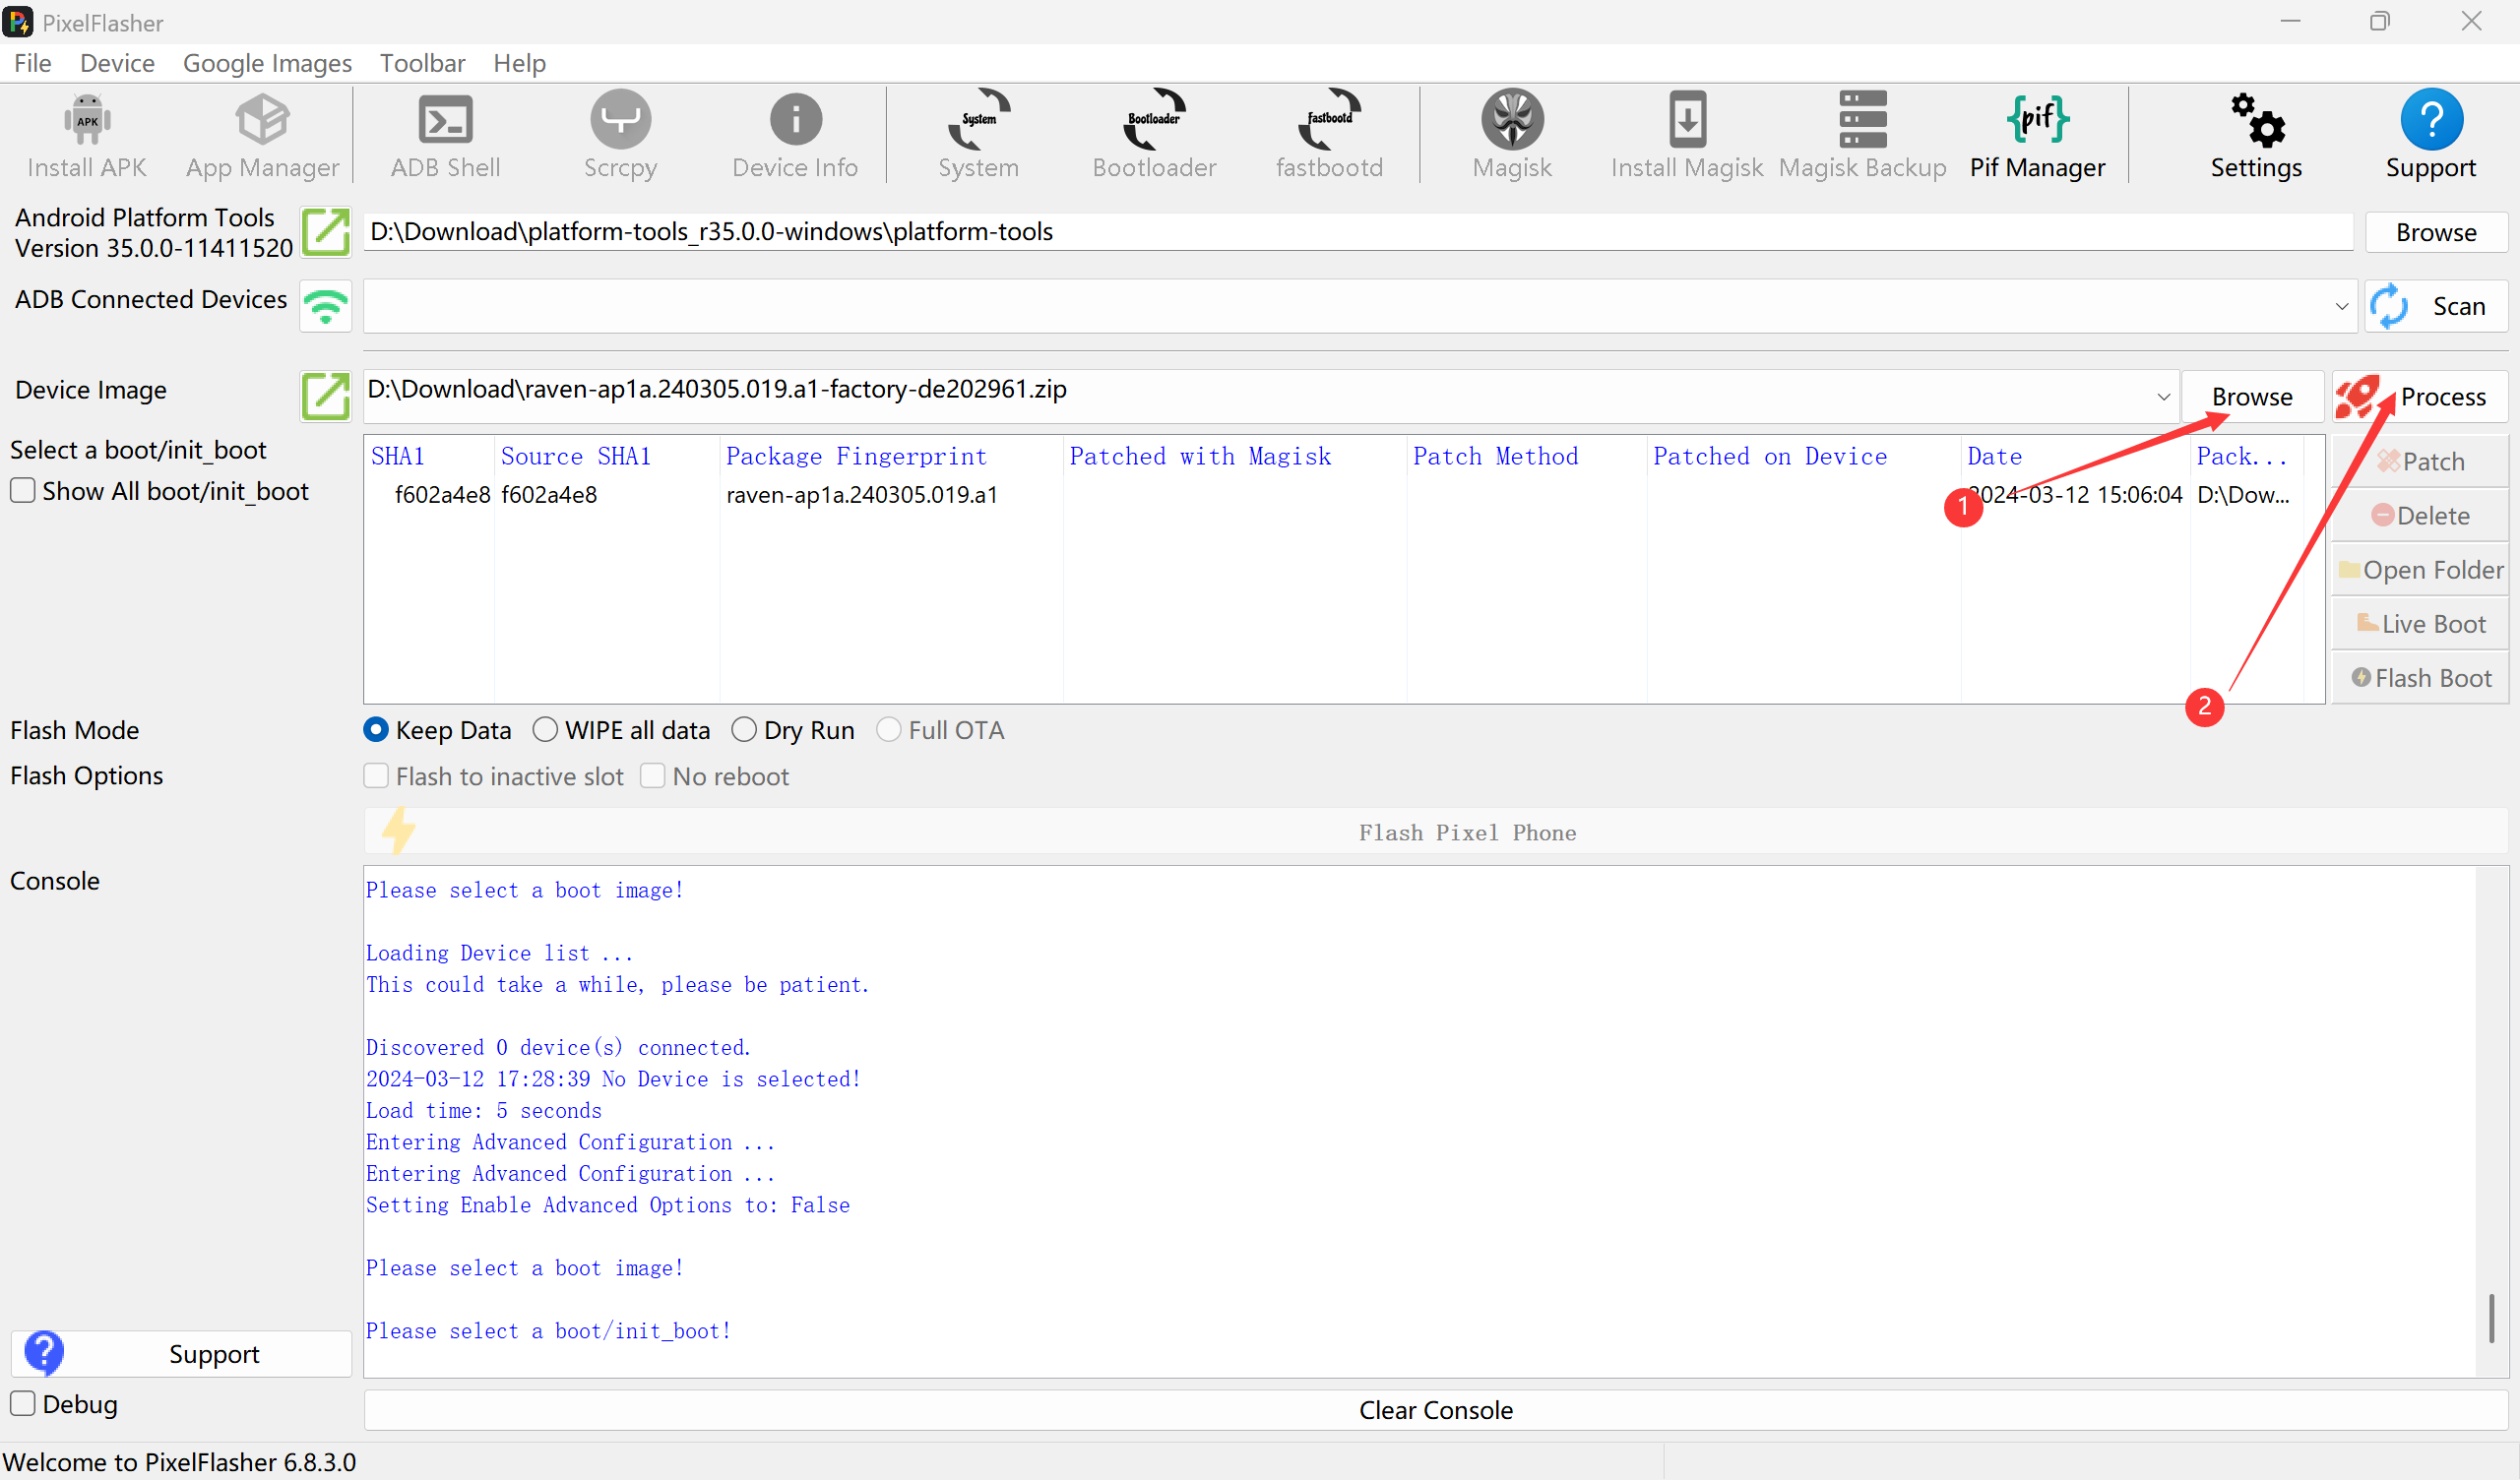Image resolution: width=2520 pixels, height=1480 pixels.
Task: Start Scrcpy screen mirroring
Action: click(x=620, y=136)
